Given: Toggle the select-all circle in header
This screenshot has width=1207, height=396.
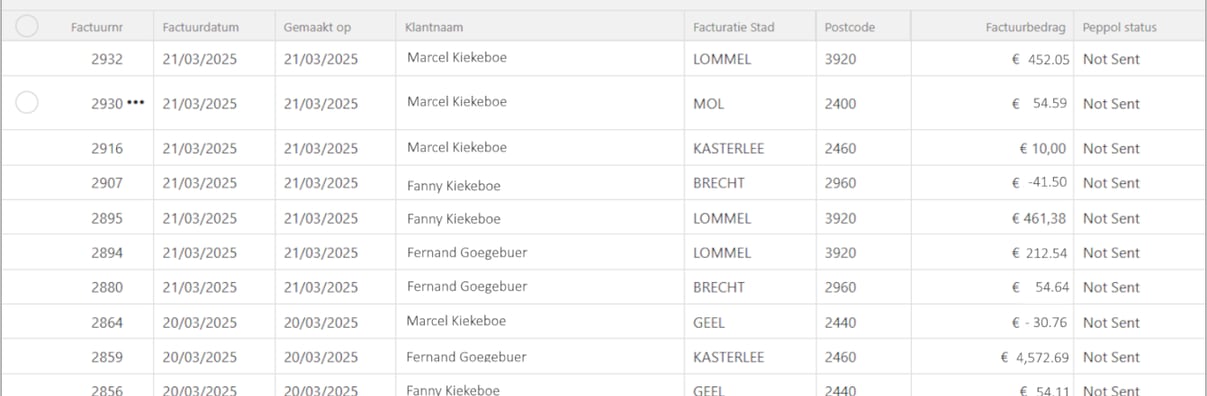Looking at the screenshot, I should point(27,27).
